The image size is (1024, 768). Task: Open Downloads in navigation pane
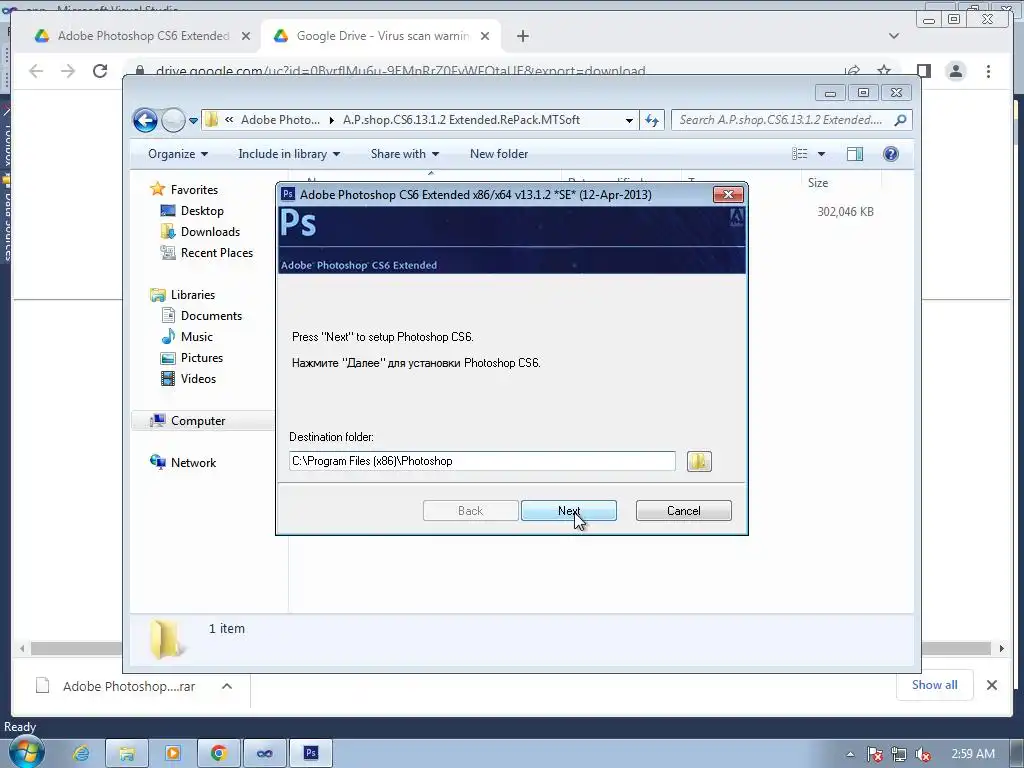click(210, 232)
